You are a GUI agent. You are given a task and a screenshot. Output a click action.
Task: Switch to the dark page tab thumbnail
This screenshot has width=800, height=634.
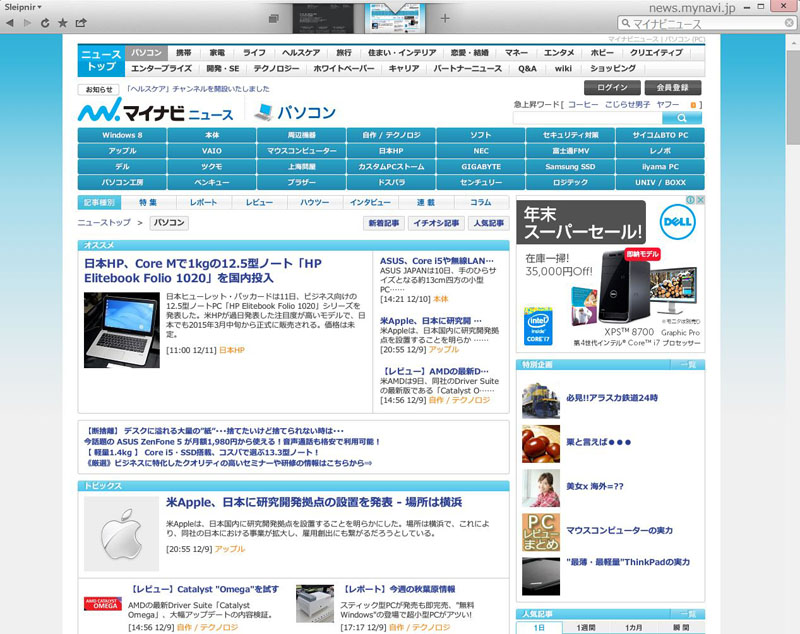(x=323, y=19)
